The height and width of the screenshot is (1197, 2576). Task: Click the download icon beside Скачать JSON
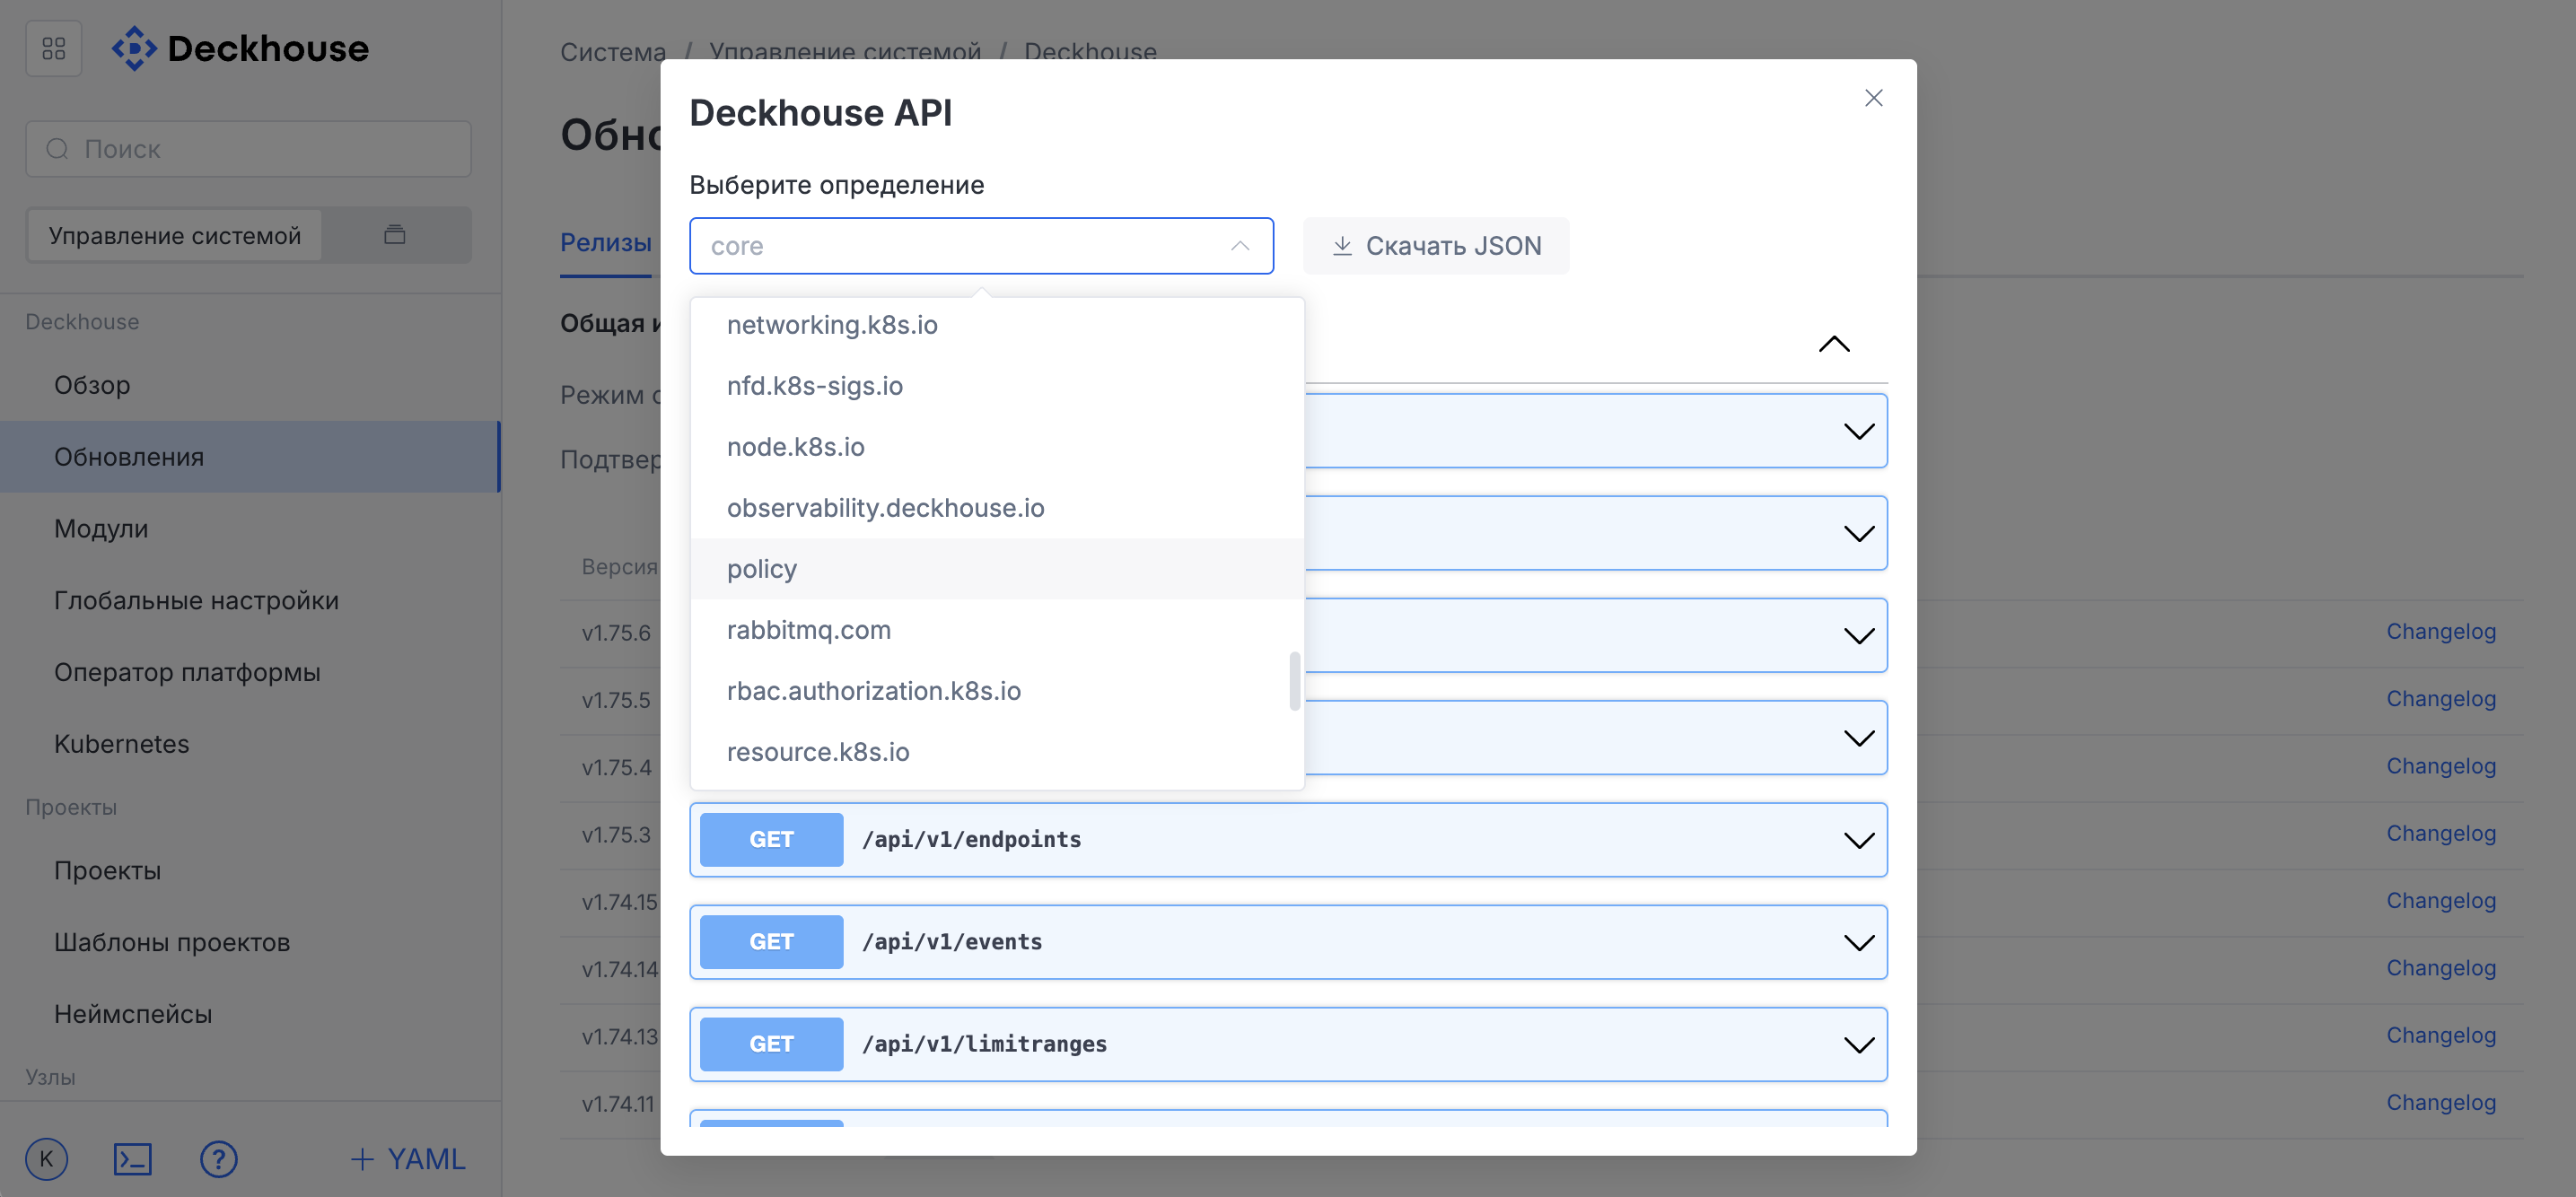pos(1342,246)
